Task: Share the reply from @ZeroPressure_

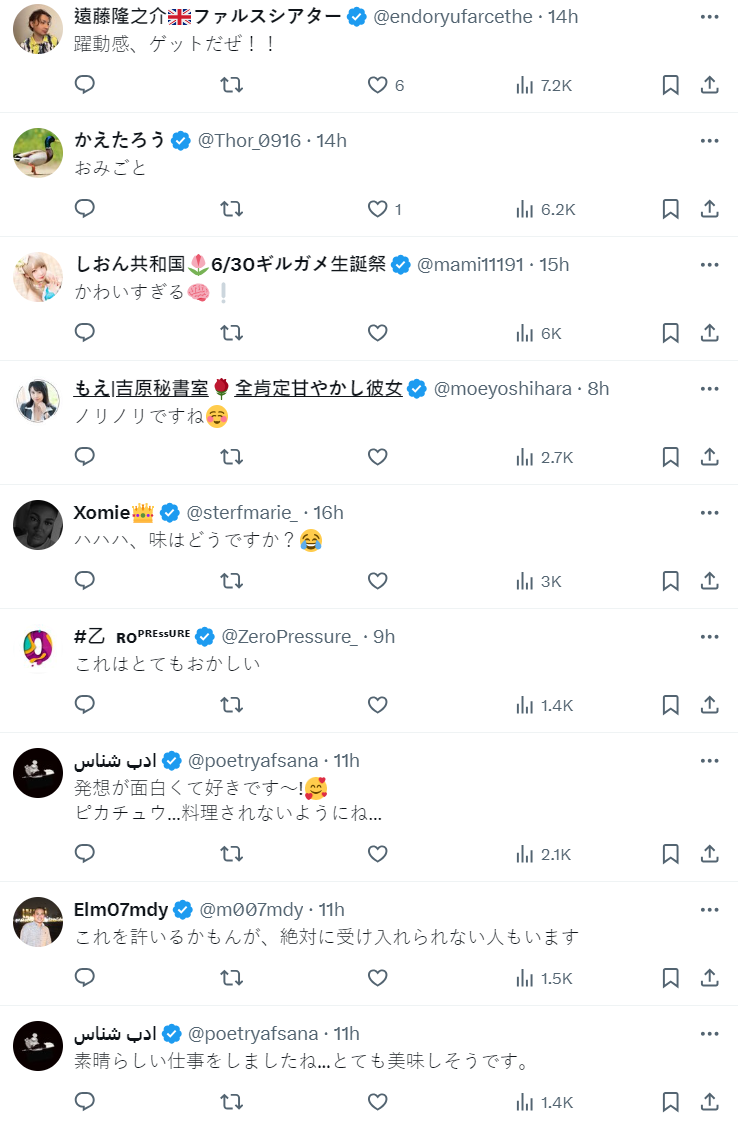Action: point(709,705)
